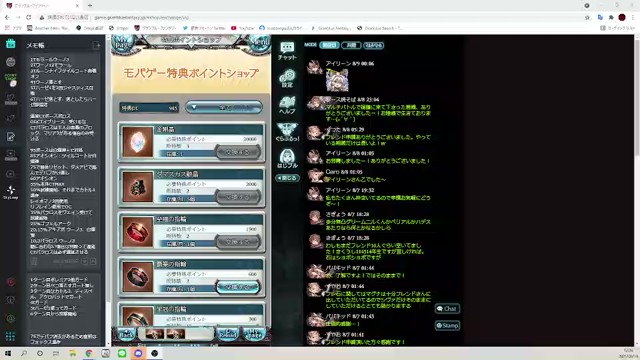Click the はじプル character icon
Screen dimensions: 640x360
click(287, 158)
